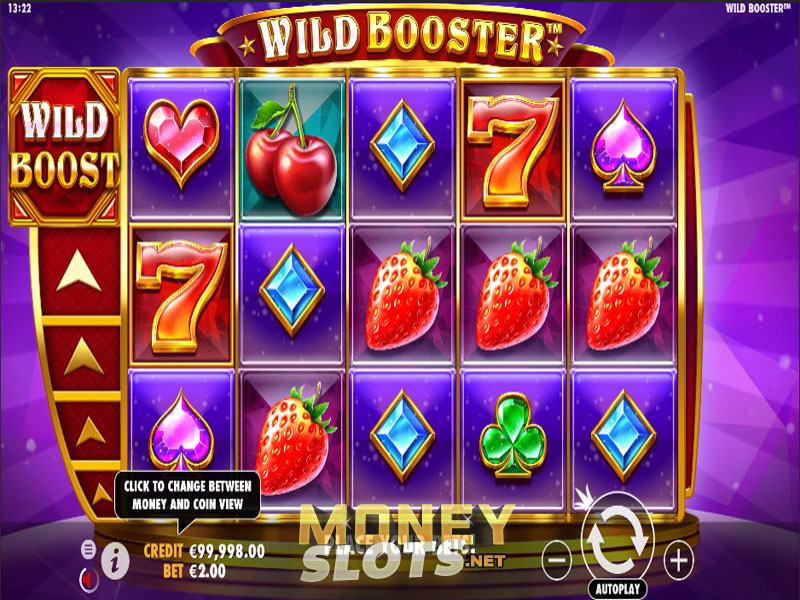Select the third Wild Boost arrow
This screenshot has width=800, height=600.
[91, 431]
